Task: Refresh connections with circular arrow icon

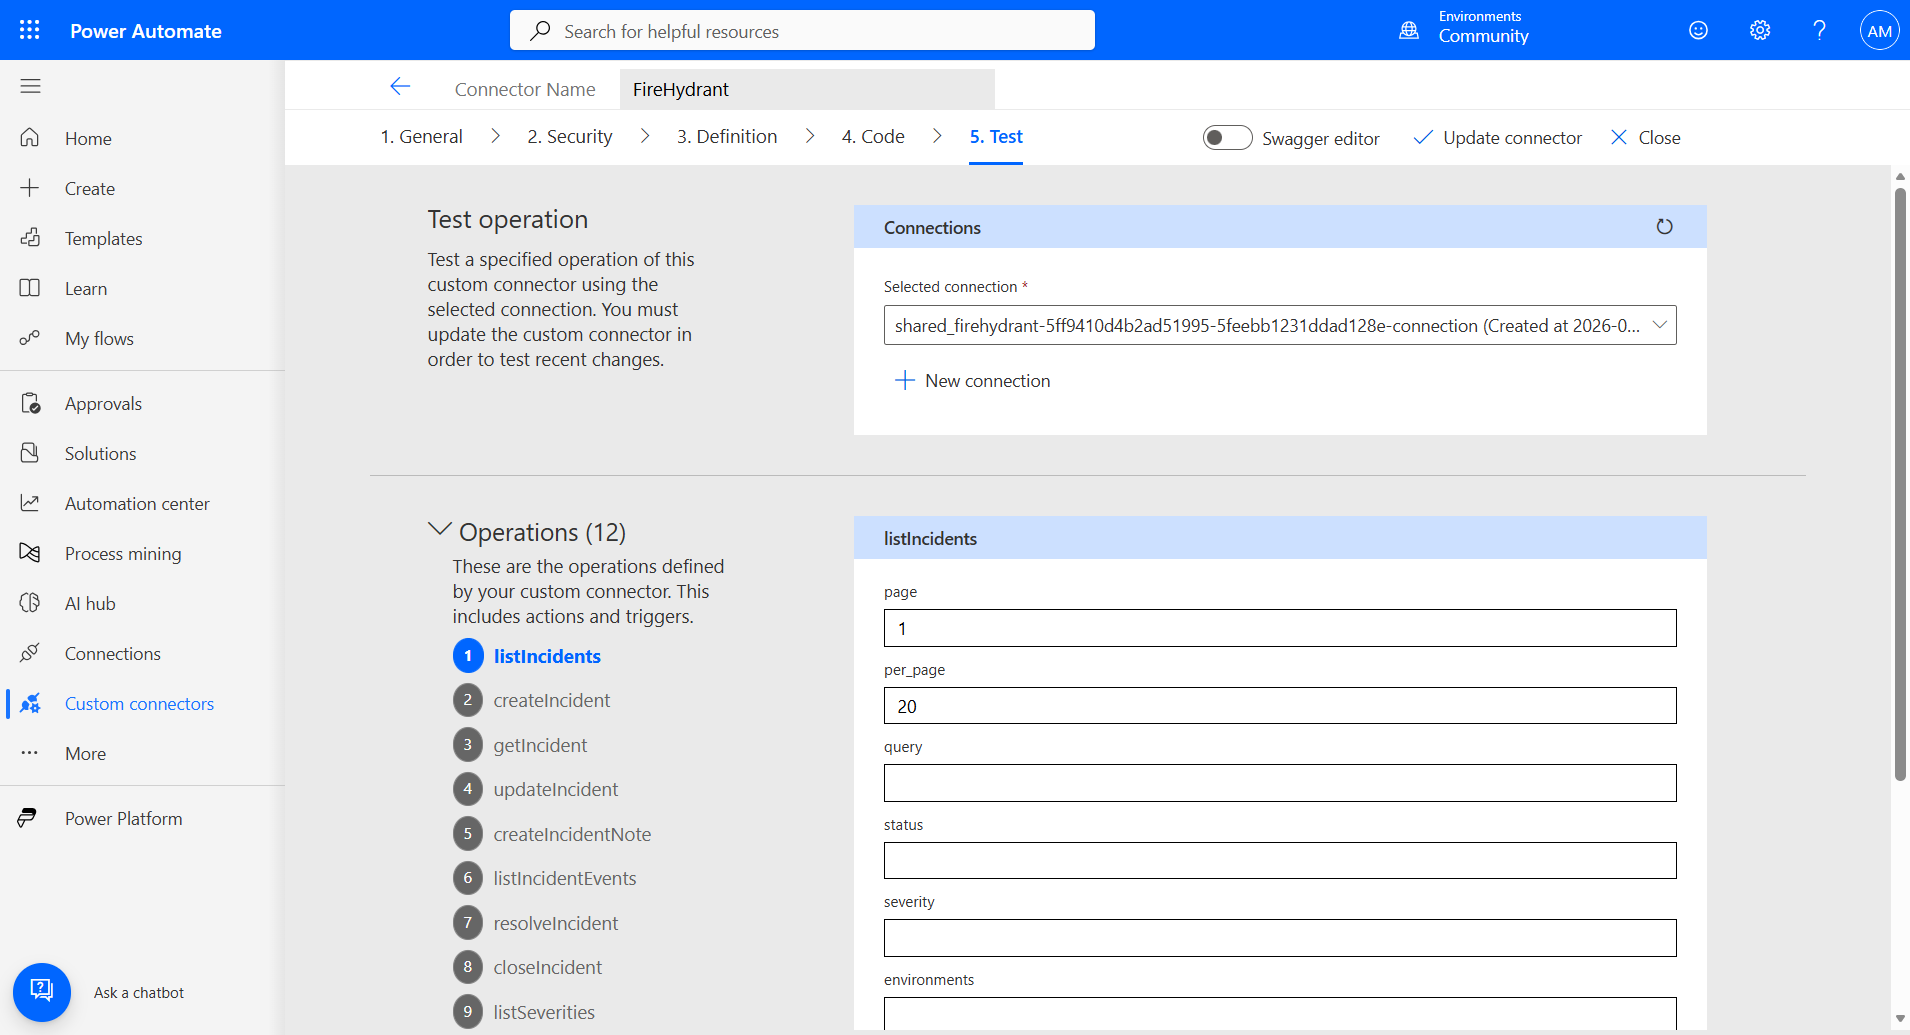Action: 1664,227
